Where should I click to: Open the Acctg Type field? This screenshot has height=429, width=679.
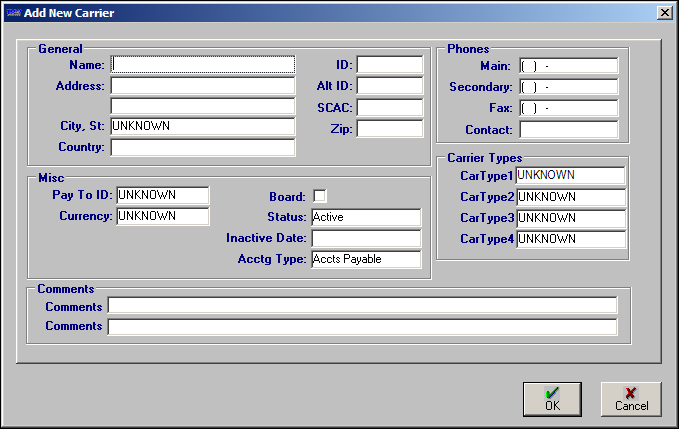tap(365, 259)
